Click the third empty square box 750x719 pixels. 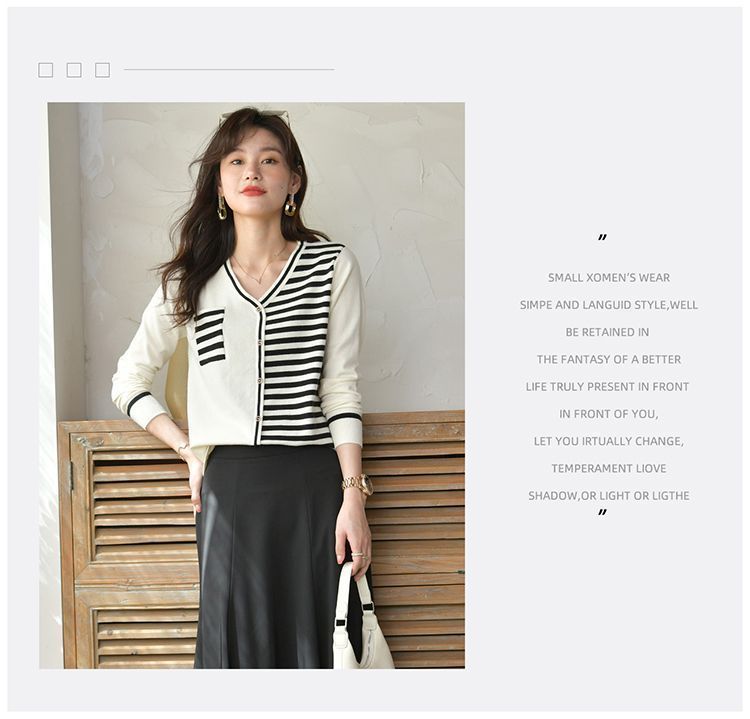(x=102, y=70)
